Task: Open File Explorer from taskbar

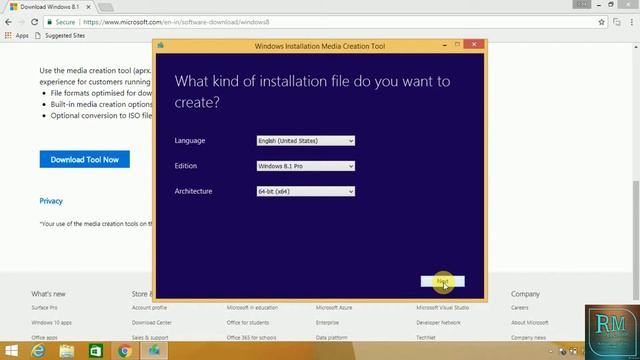Action: [x=67, y=351]
